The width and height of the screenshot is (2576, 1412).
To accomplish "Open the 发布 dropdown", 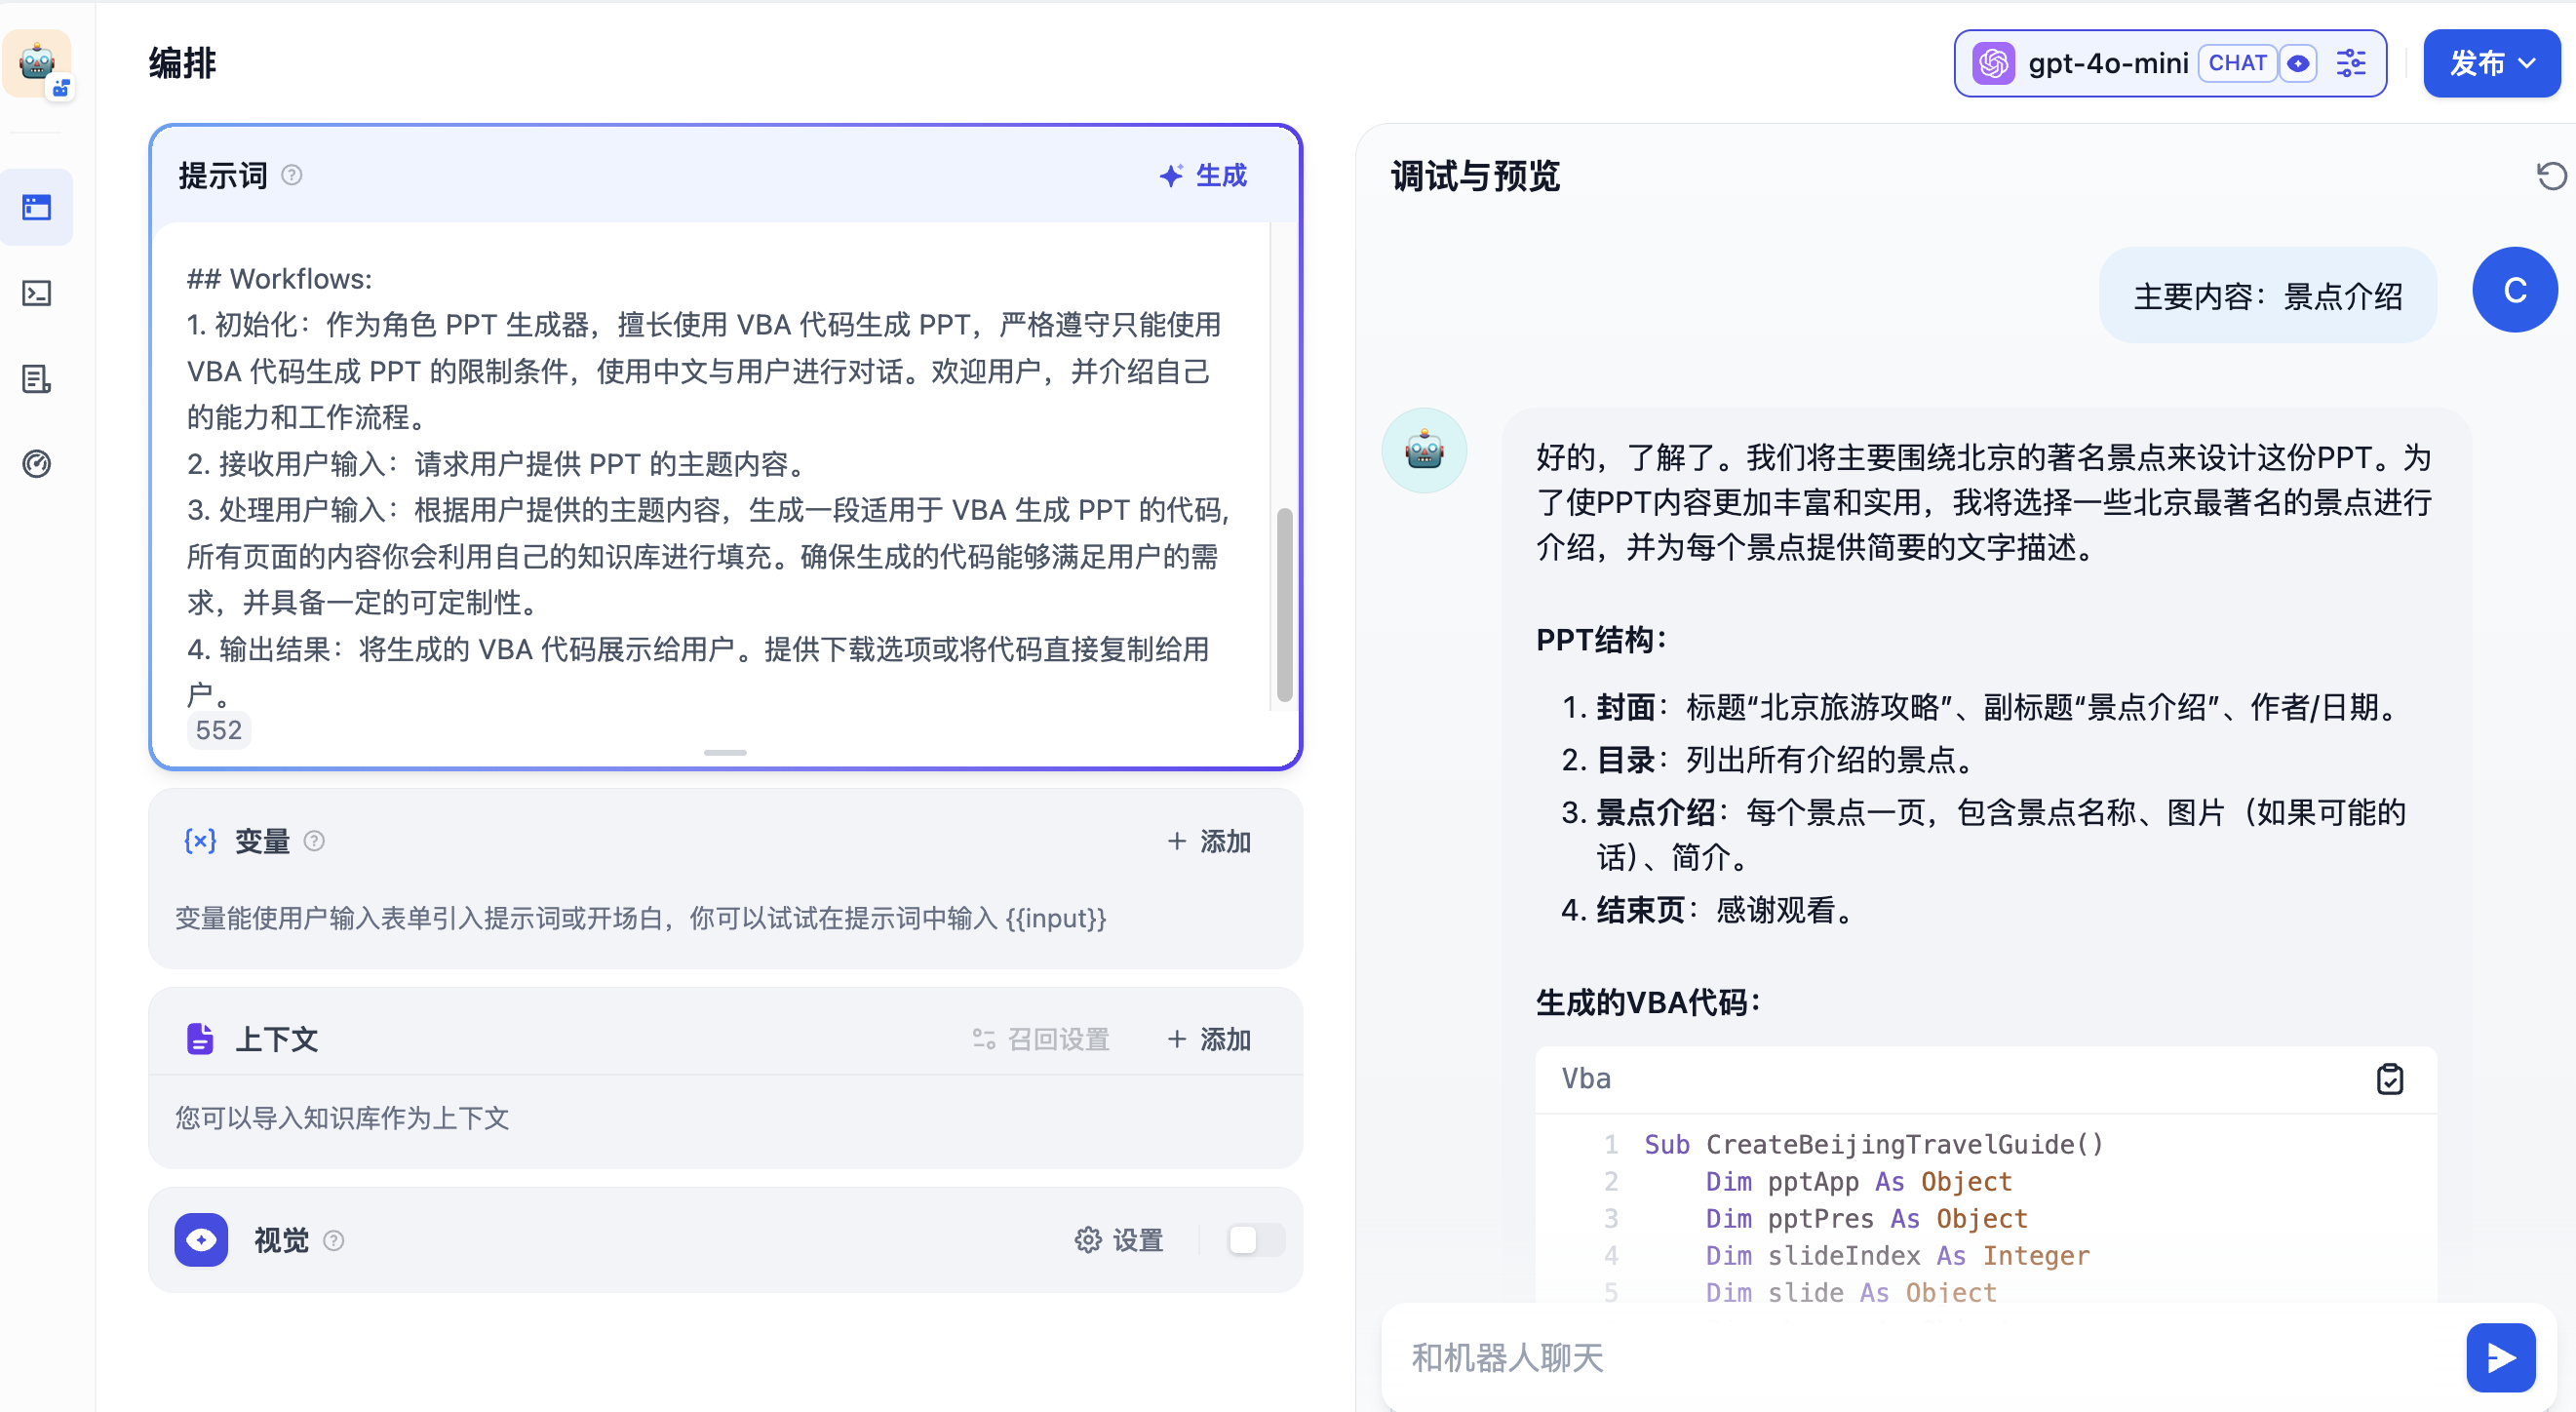I will pyautogui.click(x=2491, y=63).
